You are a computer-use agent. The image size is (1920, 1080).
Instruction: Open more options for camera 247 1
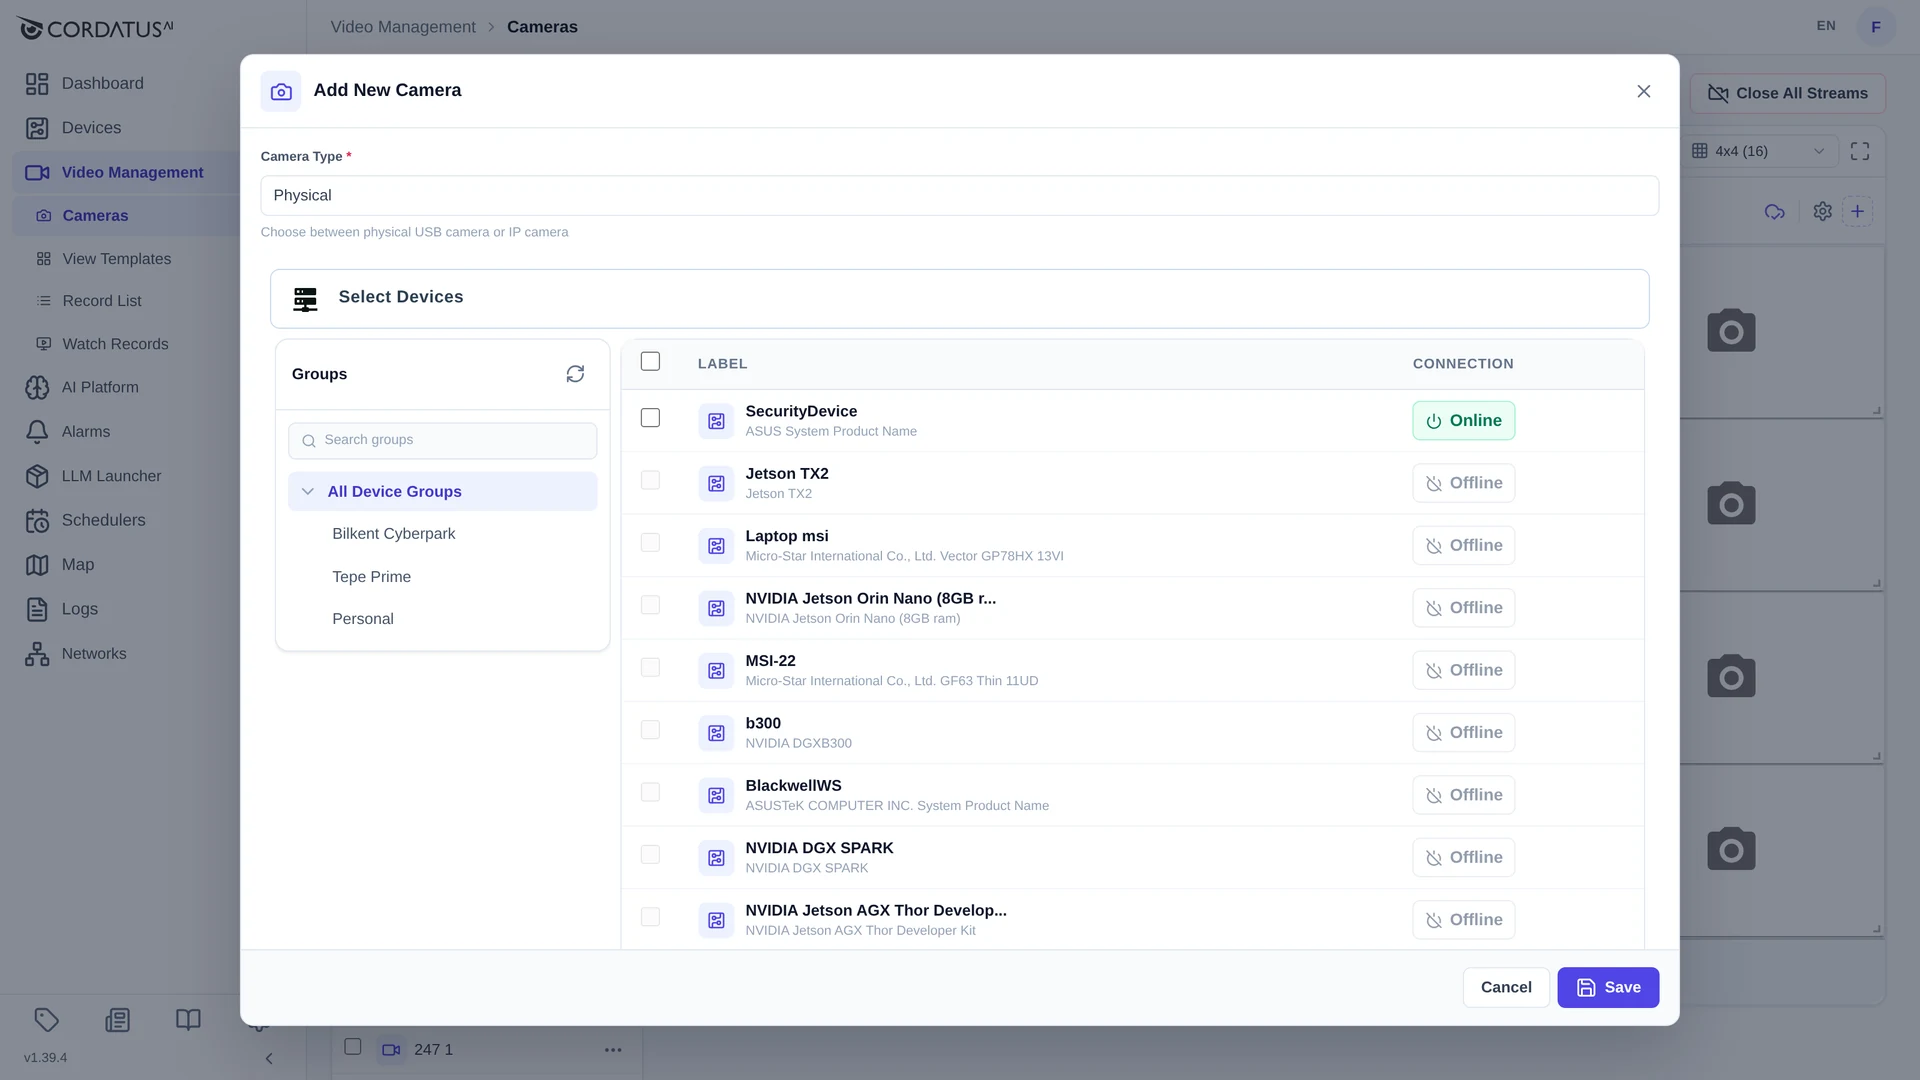click(613, 1050)
